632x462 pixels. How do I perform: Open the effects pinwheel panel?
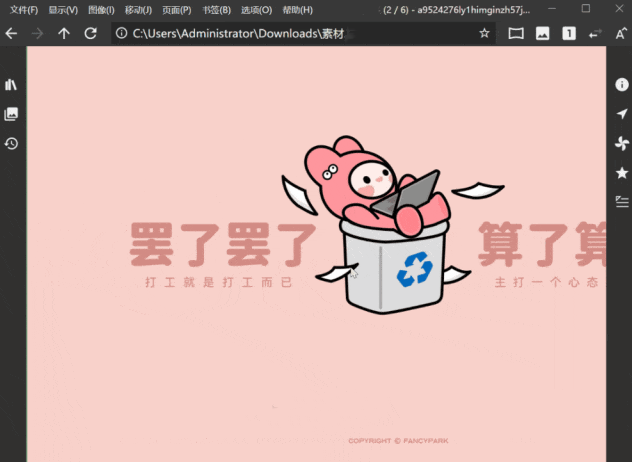point(622,144)
